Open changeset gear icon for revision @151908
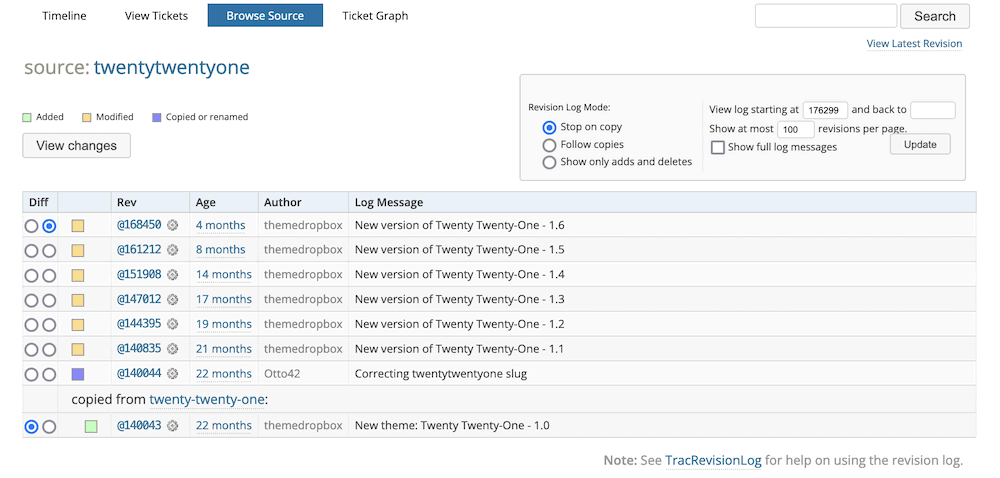Viewport: 1000px width, 478px height. coord(172,275)
